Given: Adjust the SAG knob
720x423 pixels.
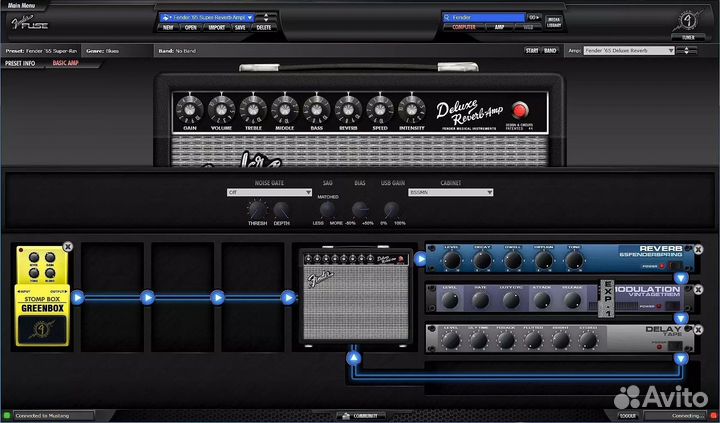Looking at the screenshot, I should pyautogui.click(x=327, y=209).
